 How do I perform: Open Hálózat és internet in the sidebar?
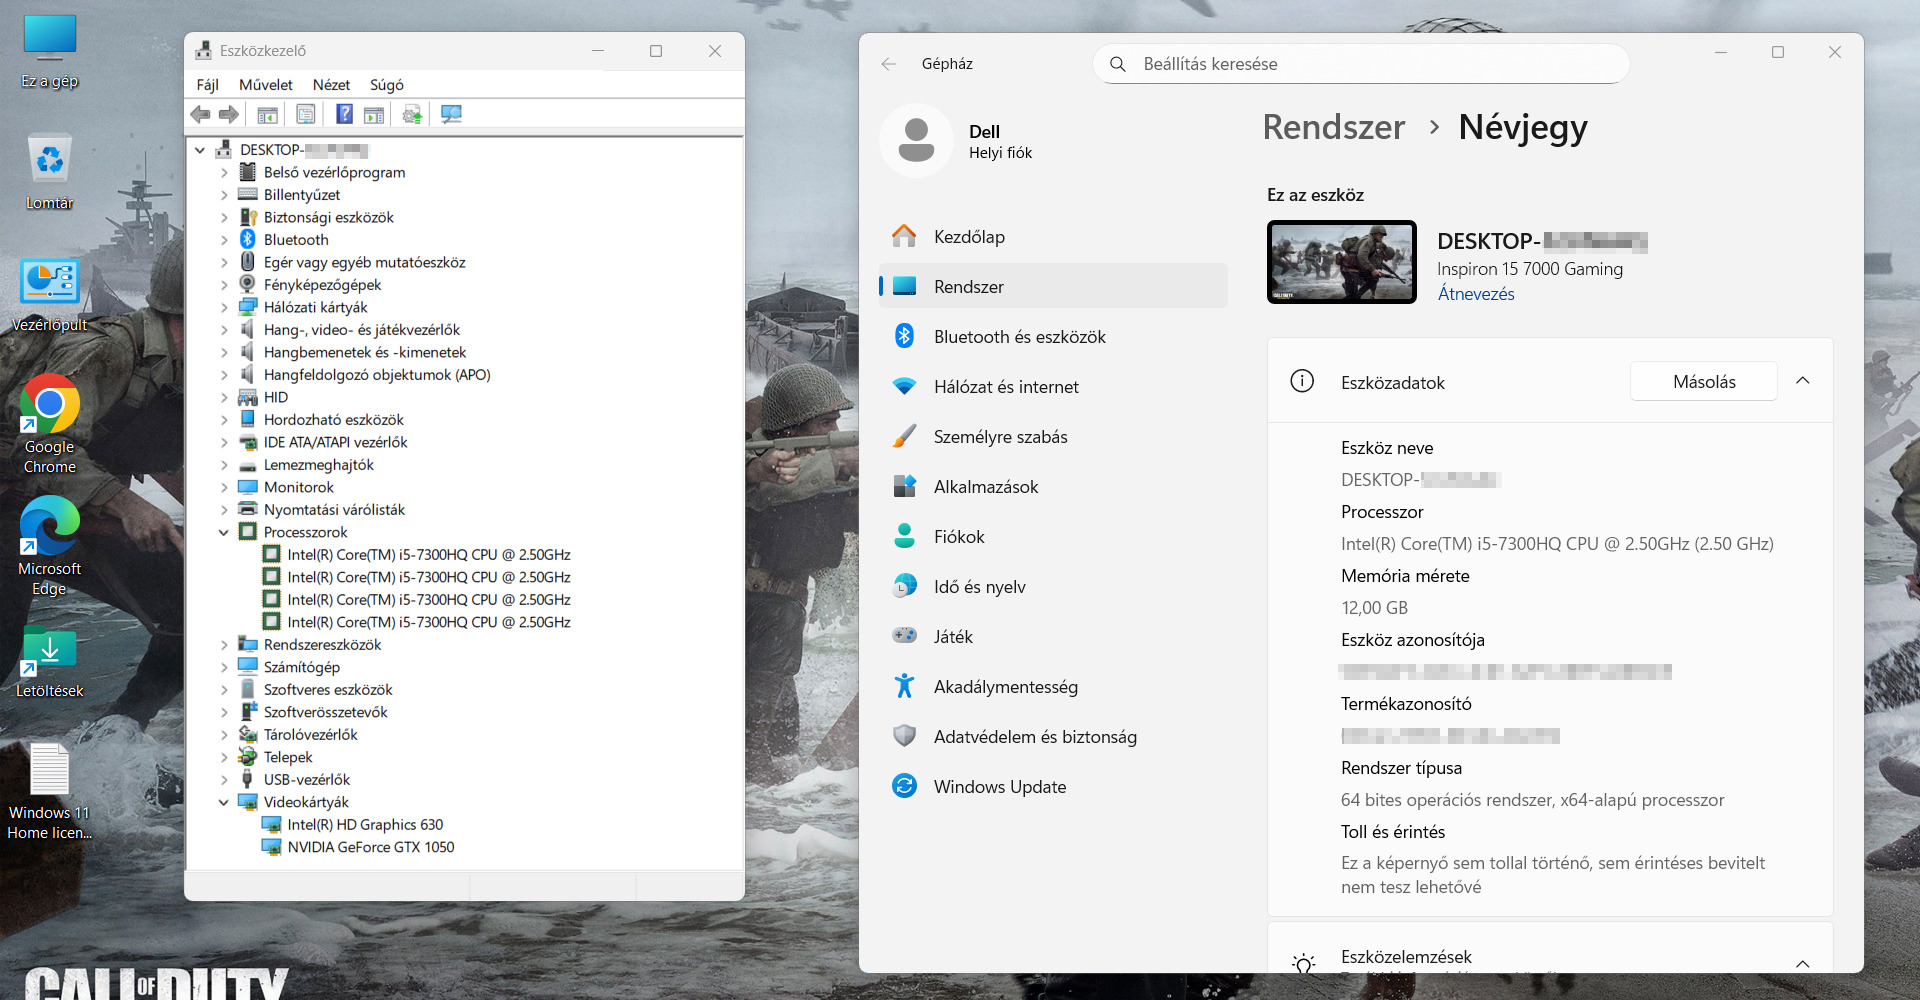[1053, 387]
